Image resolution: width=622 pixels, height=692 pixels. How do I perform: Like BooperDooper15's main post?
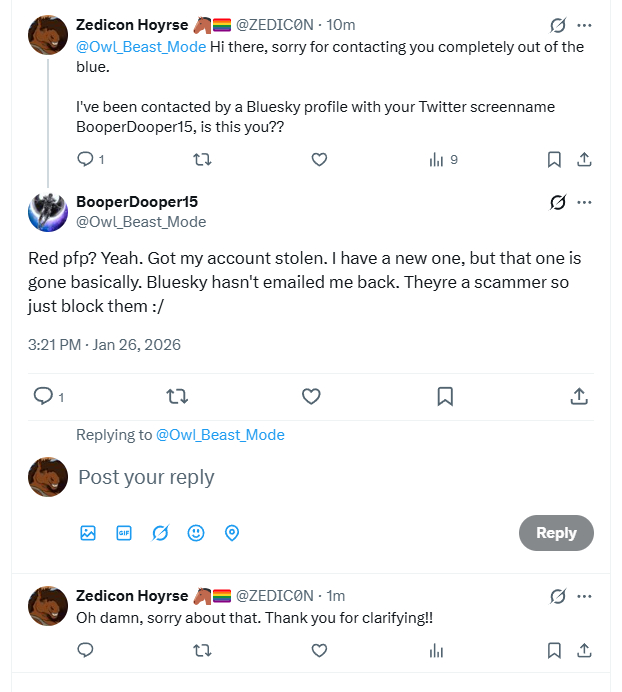(311, 397)
